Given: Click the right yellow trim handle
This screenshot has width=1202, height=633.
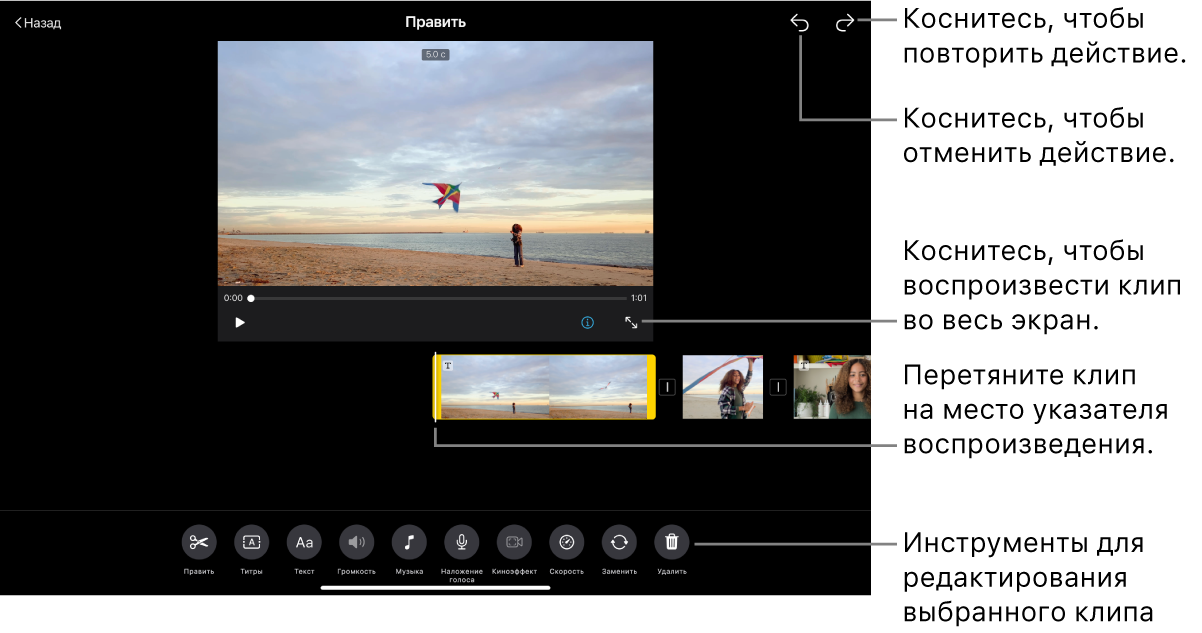Looking at the screenshot, I should pyautogui.click(x=652, y=387).
